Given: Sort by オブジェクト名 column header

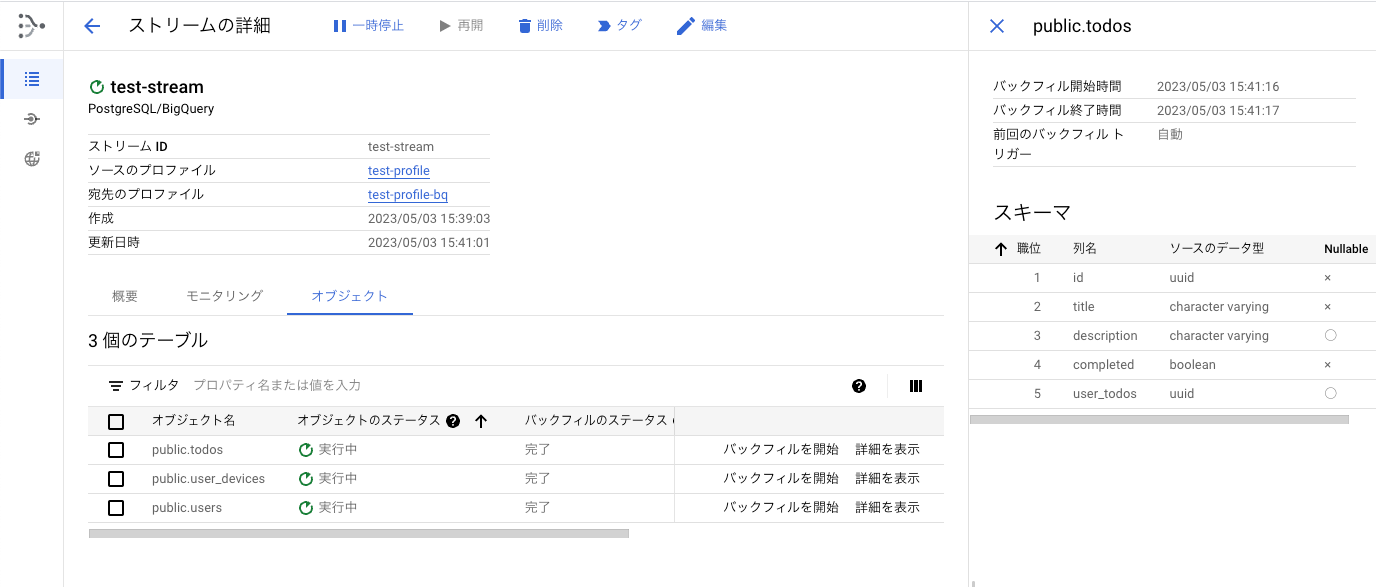Looking at the screenshot, I should coord(194,421).
